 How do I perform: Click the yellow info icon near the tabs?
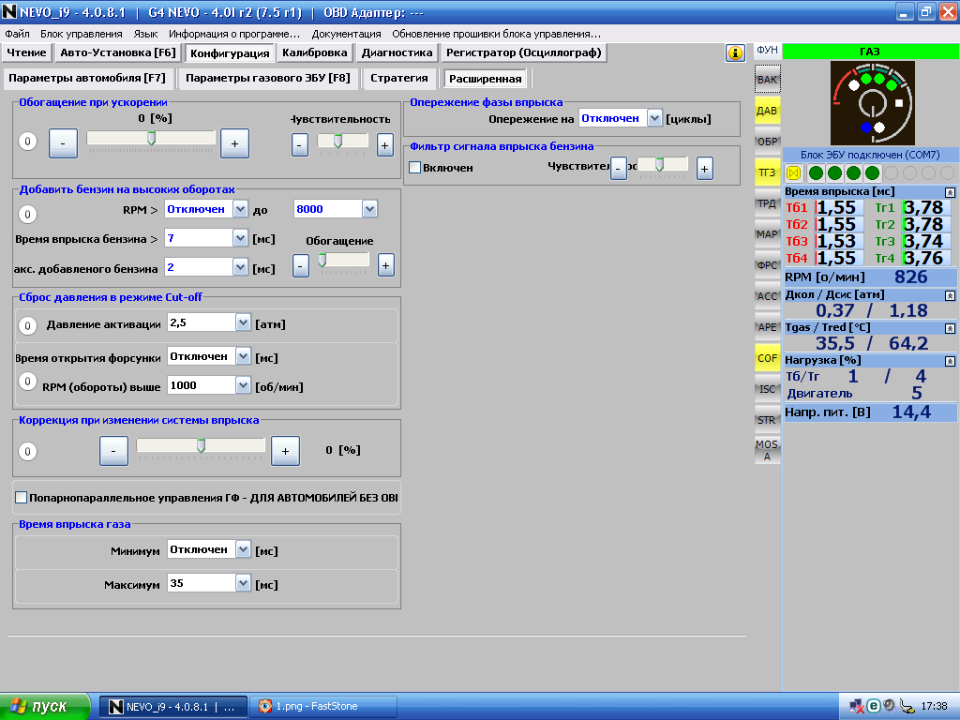tap(737, 52)
